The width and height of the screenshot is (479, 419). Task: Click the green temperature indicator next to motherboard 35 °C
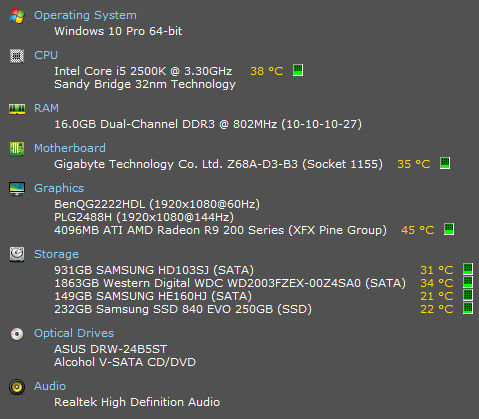445,163
